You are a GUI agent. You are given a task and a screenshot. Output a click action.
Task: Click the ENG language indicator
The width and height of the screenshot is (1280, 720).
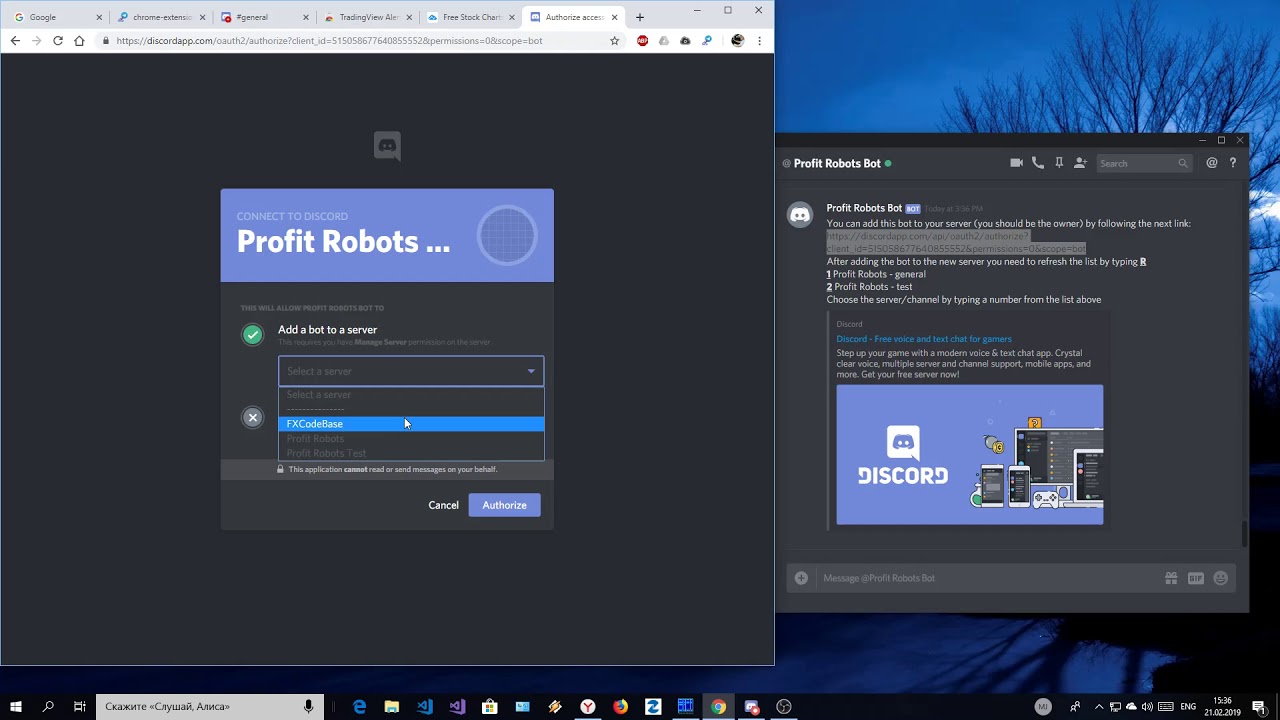coord(1188,706)
